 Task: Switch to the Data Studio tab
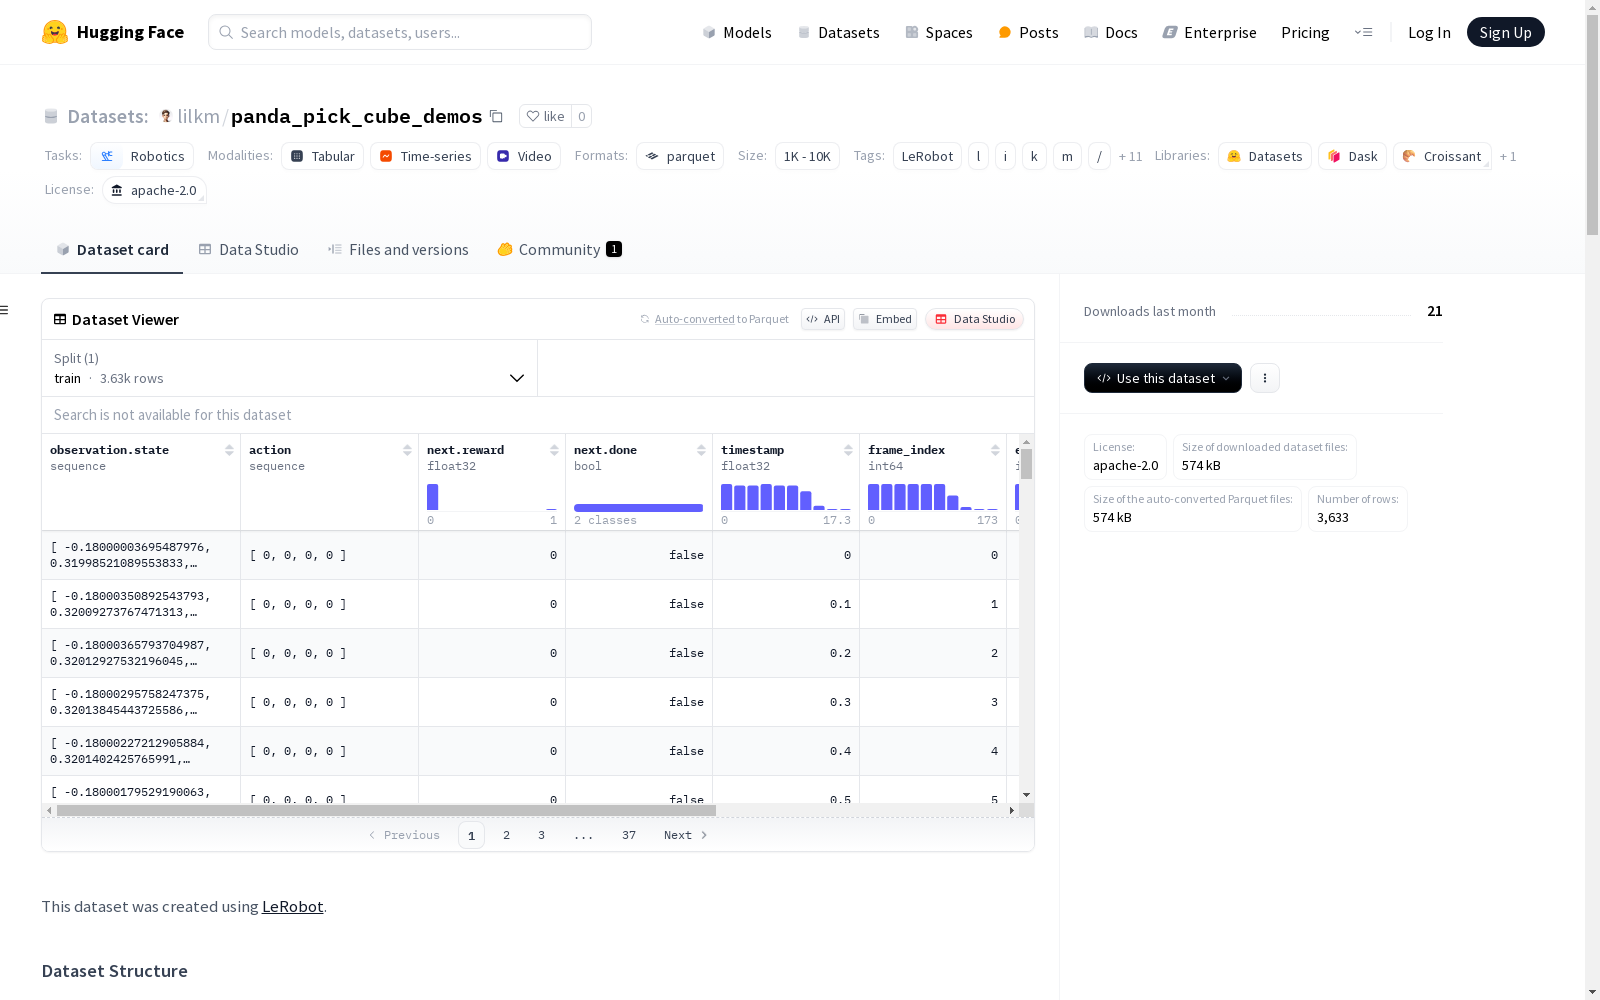(248, 250)
